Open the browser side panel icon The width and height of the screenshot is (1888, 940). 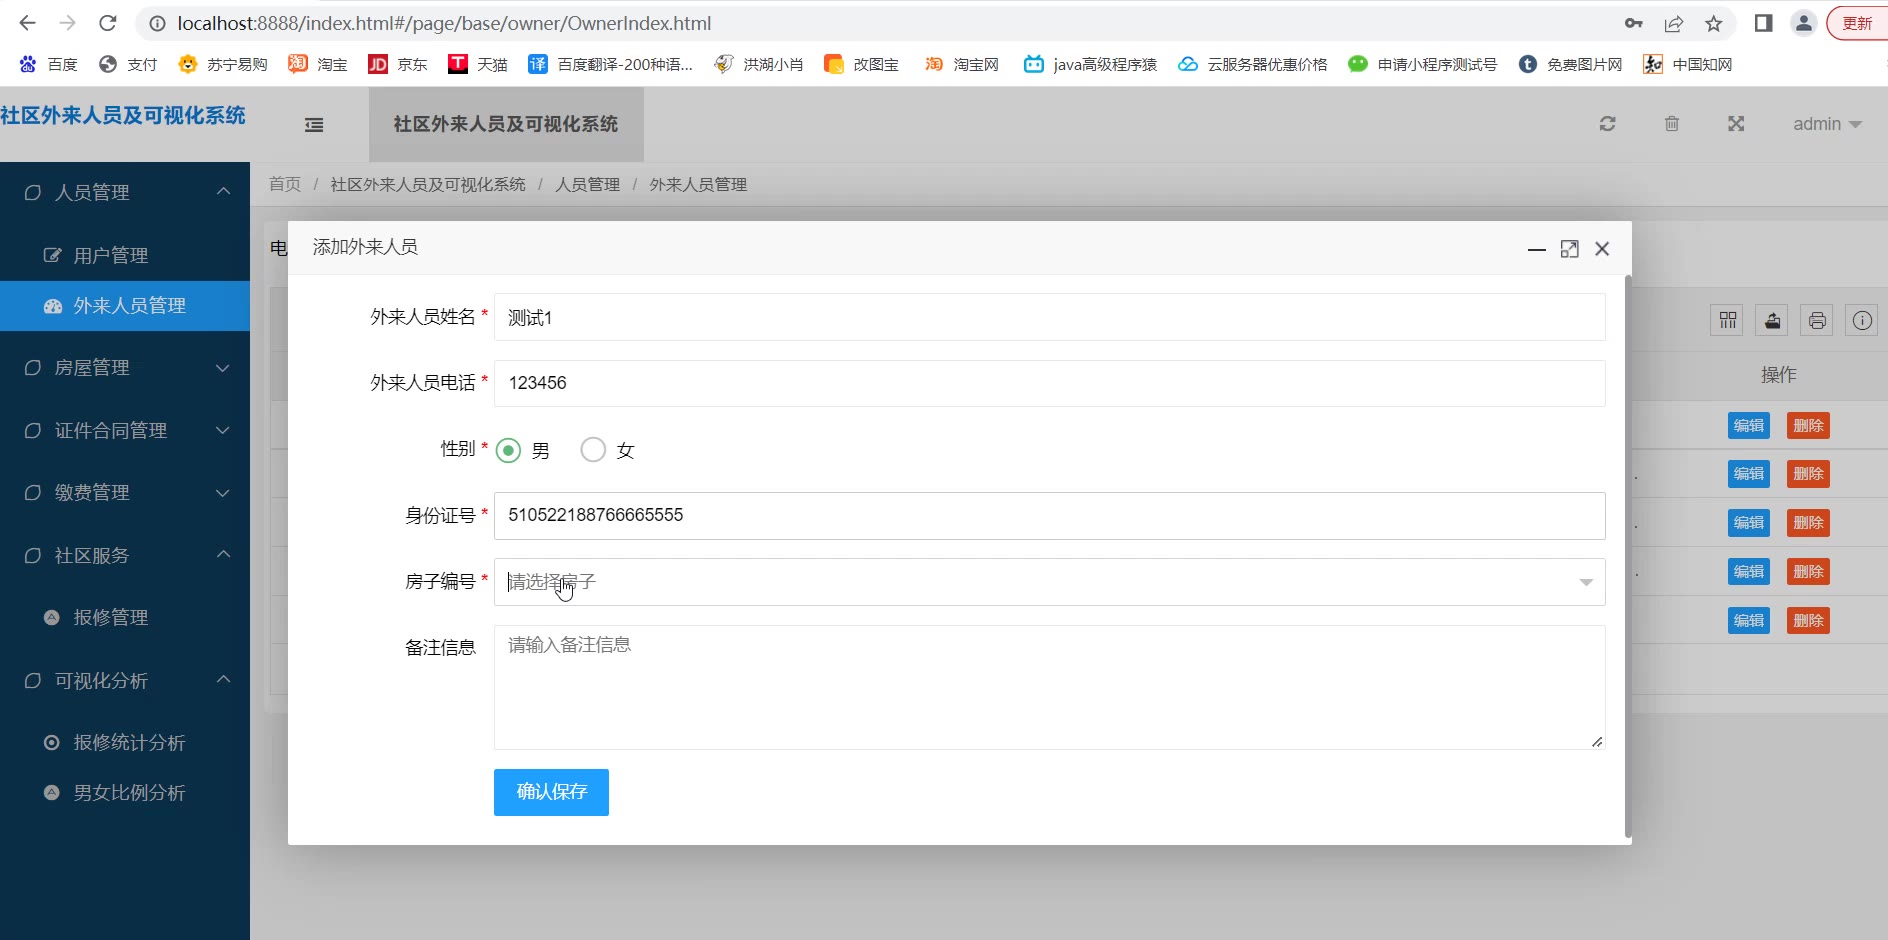(x=1763, y=23)
